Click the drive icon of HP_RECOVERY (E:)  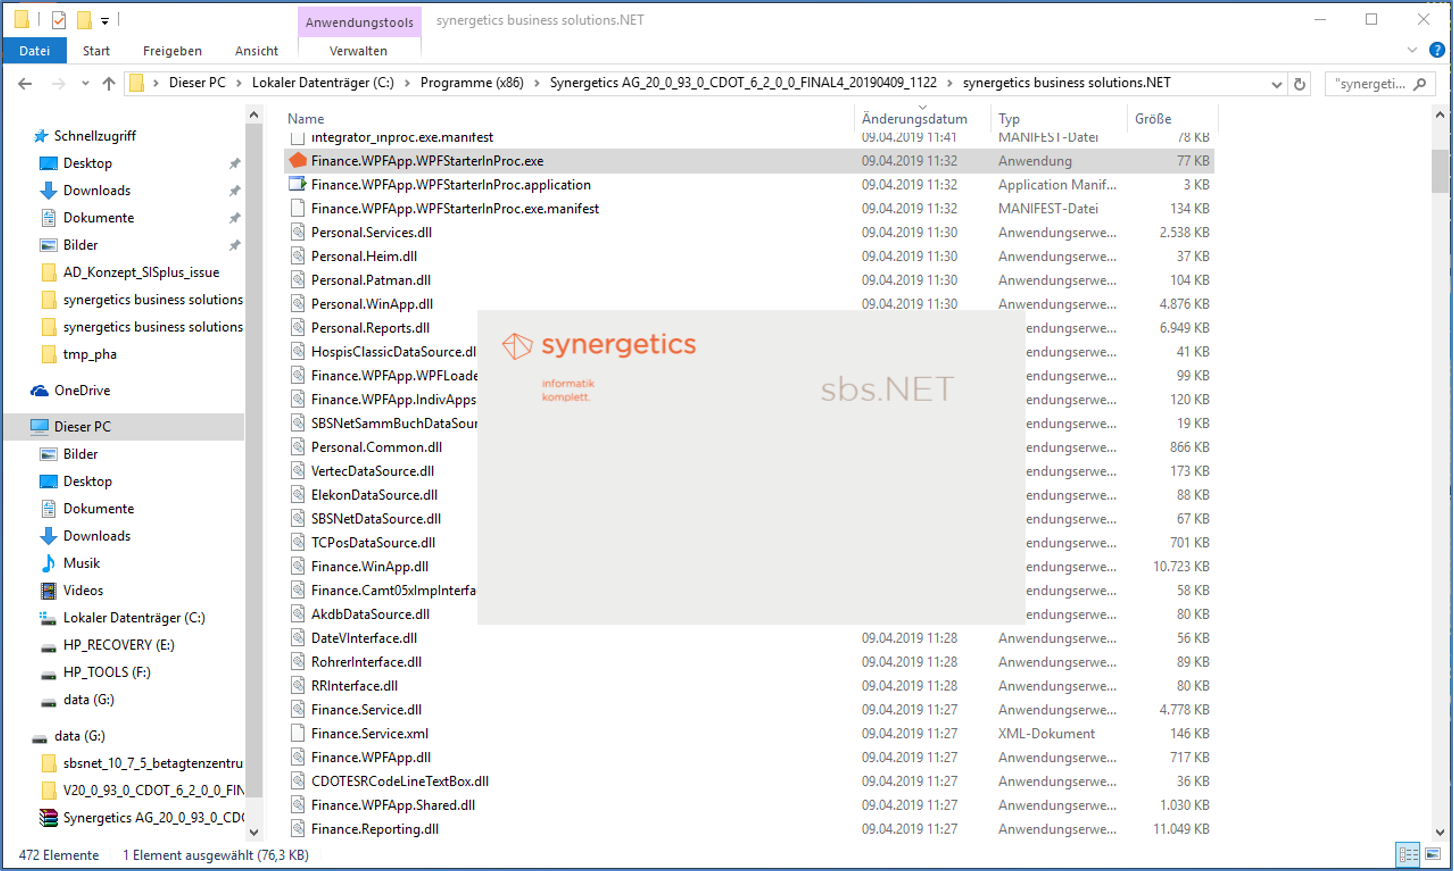pos(48,646)
